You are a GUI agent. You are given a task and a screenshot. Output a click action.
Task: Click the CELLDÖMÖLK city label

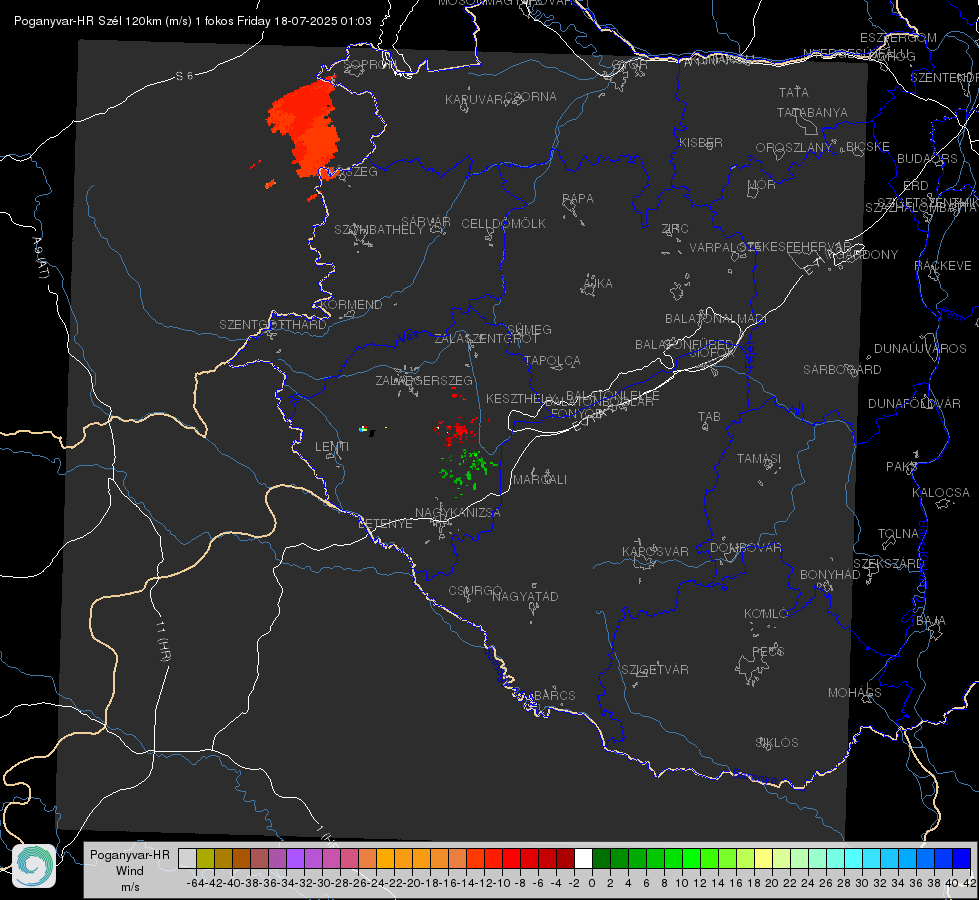pyautogui.click(x=504, y=224)
